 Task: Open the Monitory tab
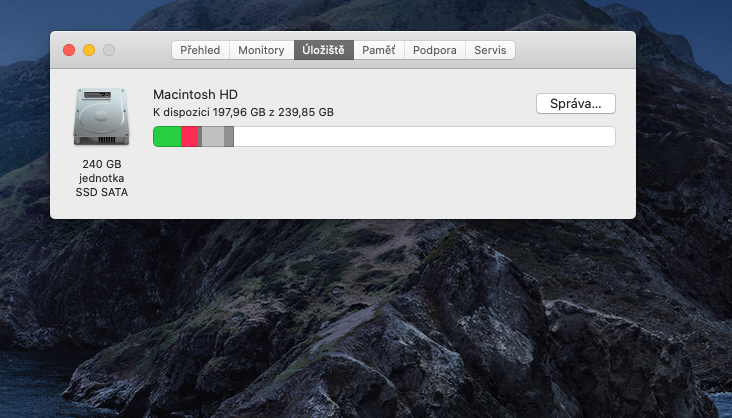[261, 50]
